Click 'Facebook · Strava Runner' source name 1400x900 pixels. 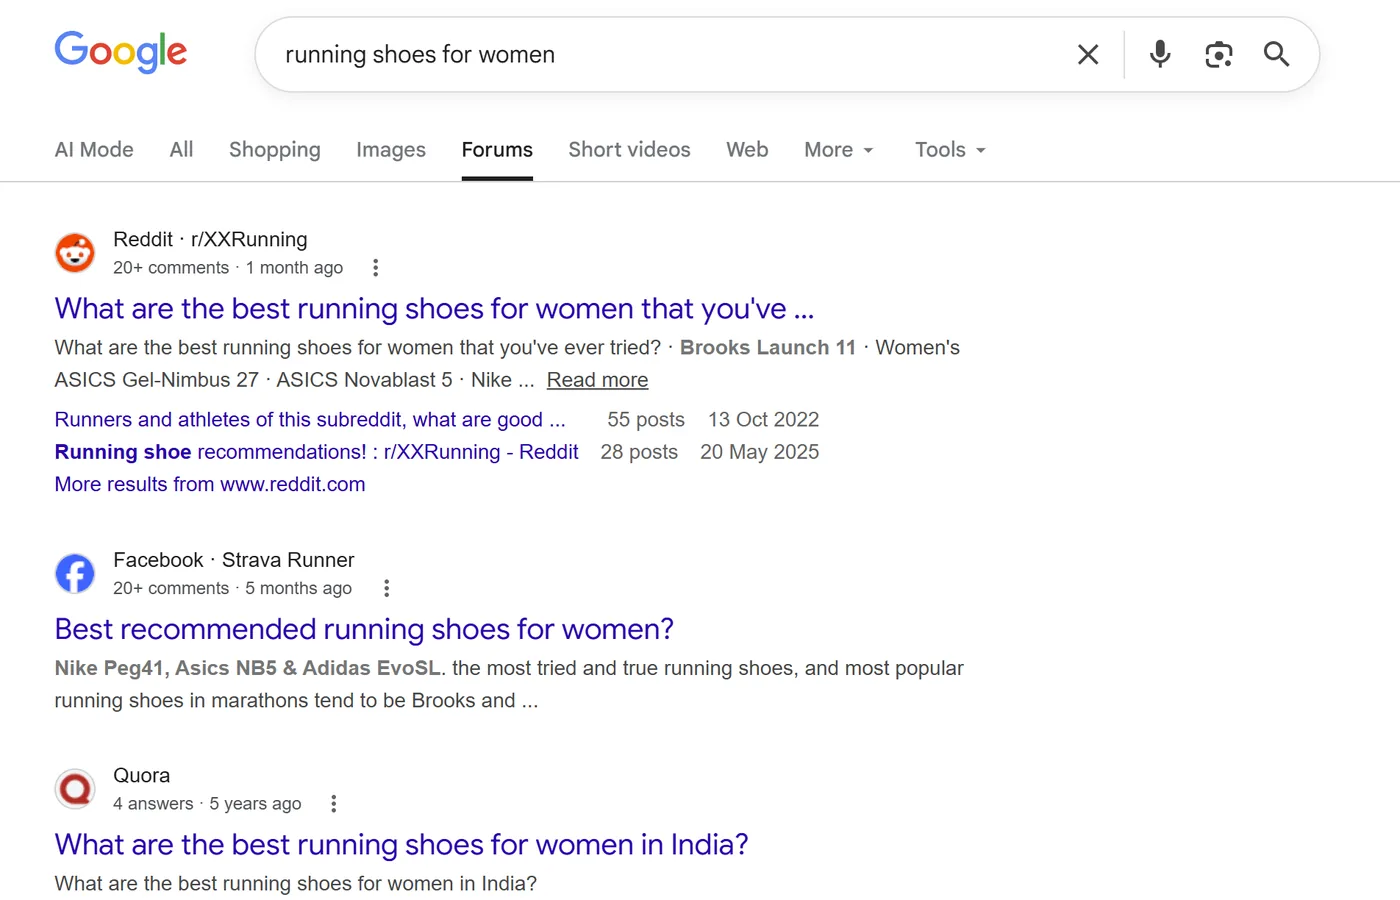pyautogui.click(x=234, y=560)
